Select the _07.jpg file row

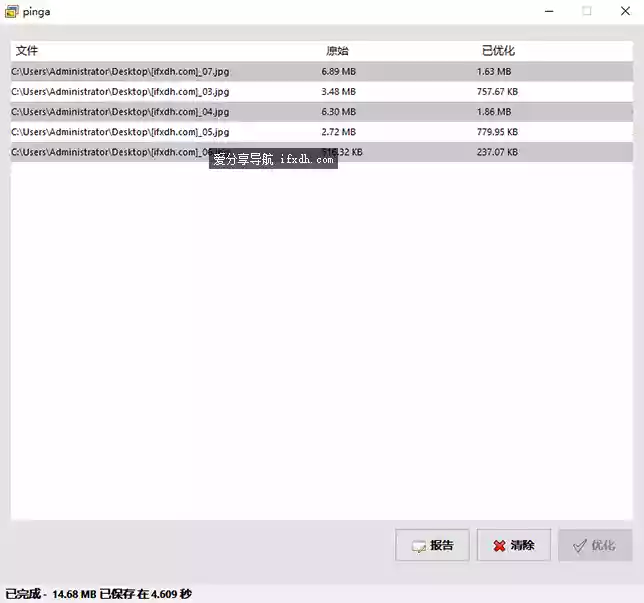[322, 71]
